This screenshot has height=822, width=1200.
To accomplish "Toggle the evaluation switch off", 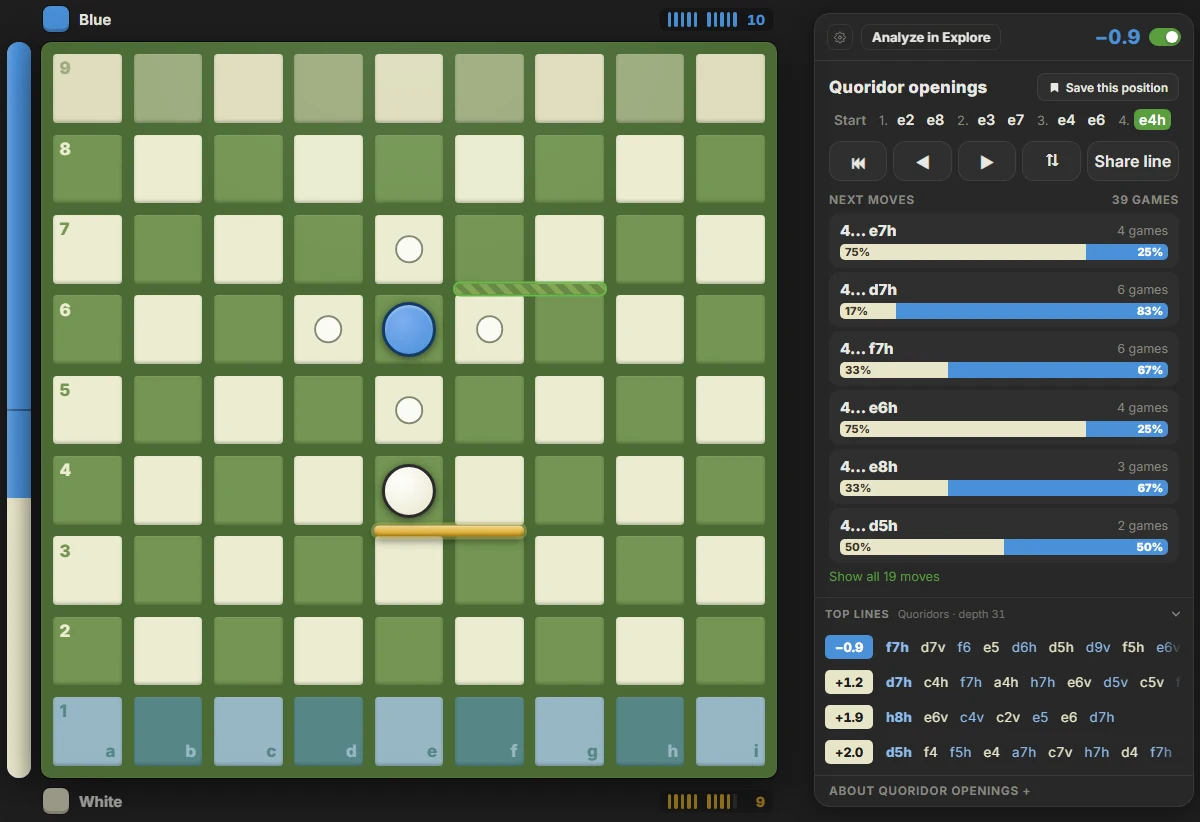I will click(1164, 37).
